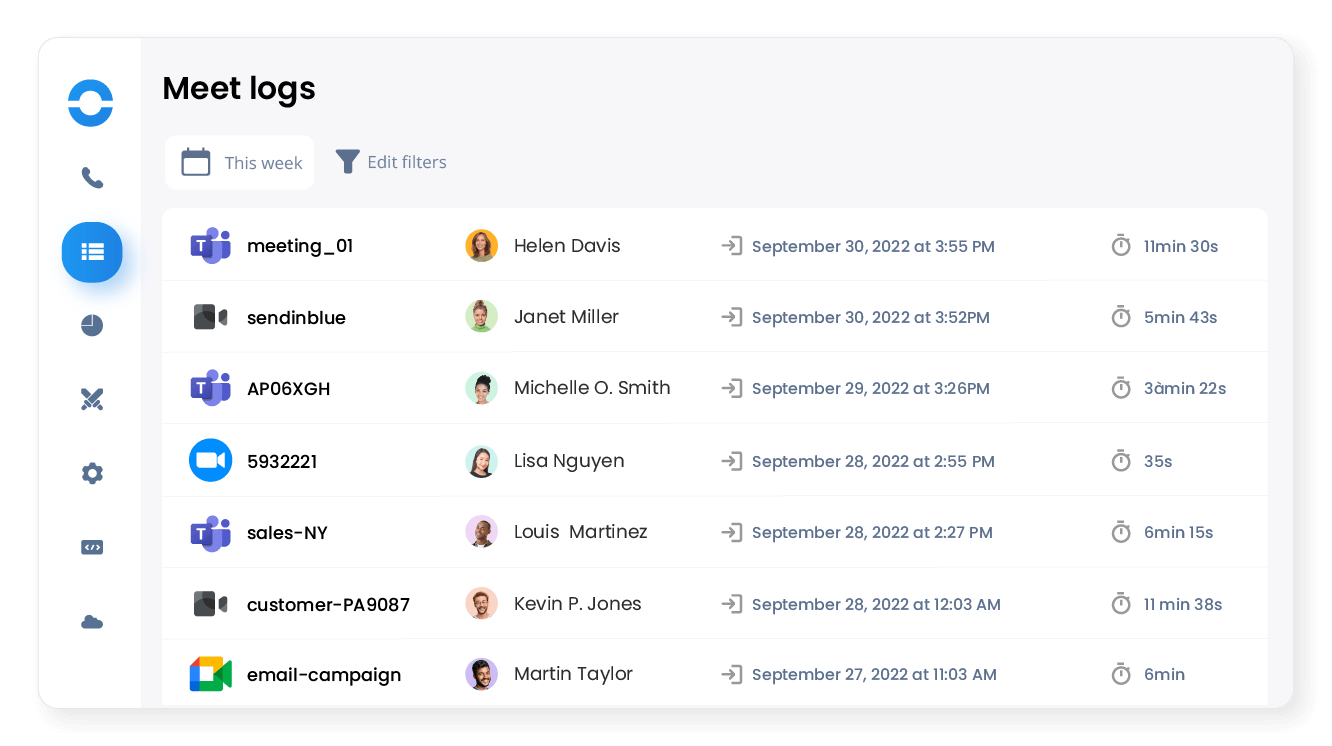Select the code embed icon in sidebar
The height and width of the screenshot is (746, 1332).
pyautogui.click(x=92, y=547)
